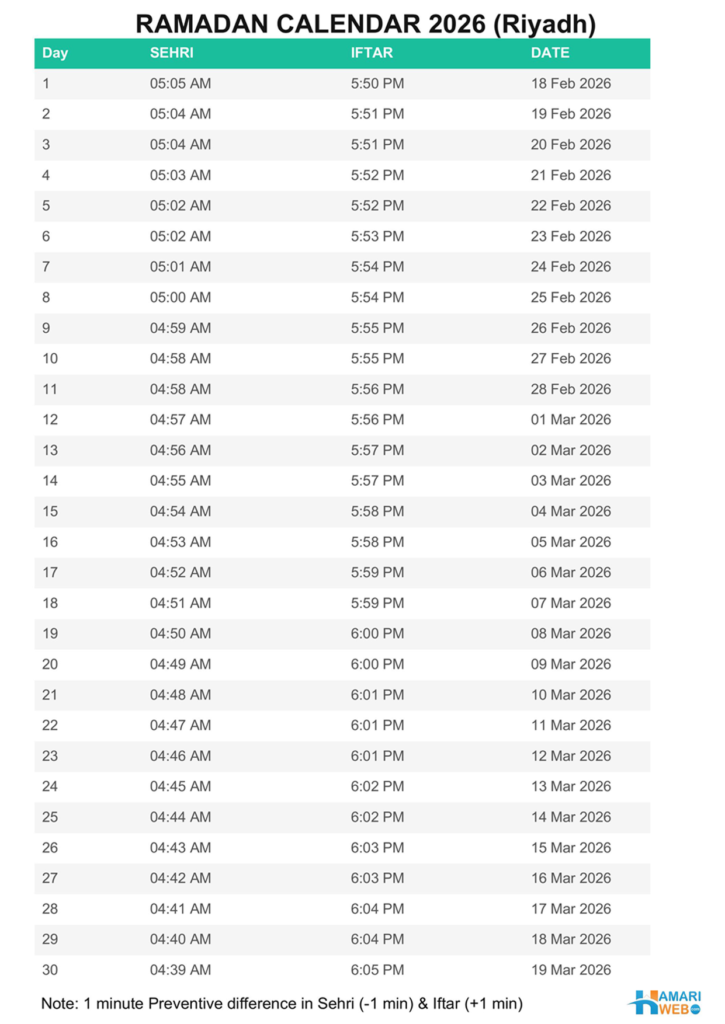
Task: Click the 05:05 AM sehri time
Action: point(180,84)
